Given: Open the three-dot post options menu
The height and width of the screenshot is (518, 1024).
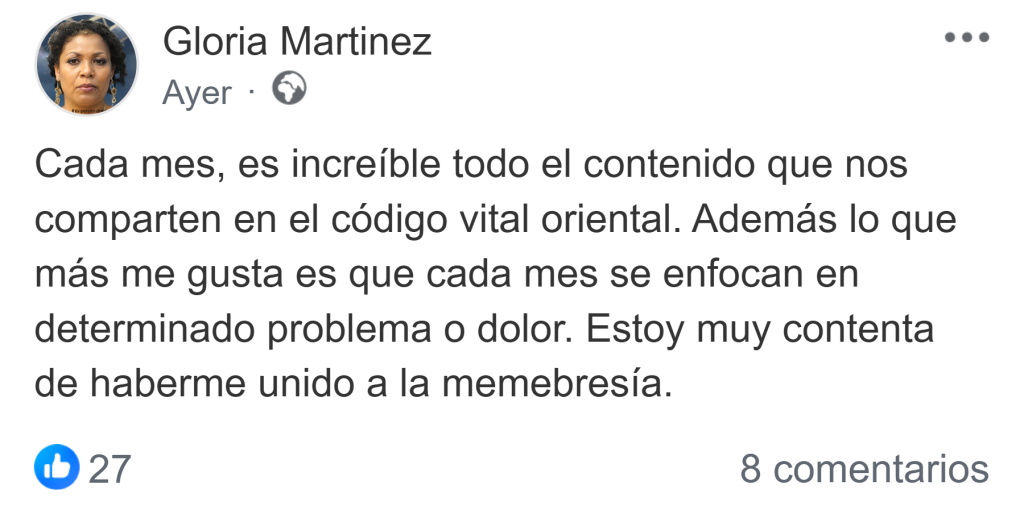Looking at the screenshot, I should (966, 38).
